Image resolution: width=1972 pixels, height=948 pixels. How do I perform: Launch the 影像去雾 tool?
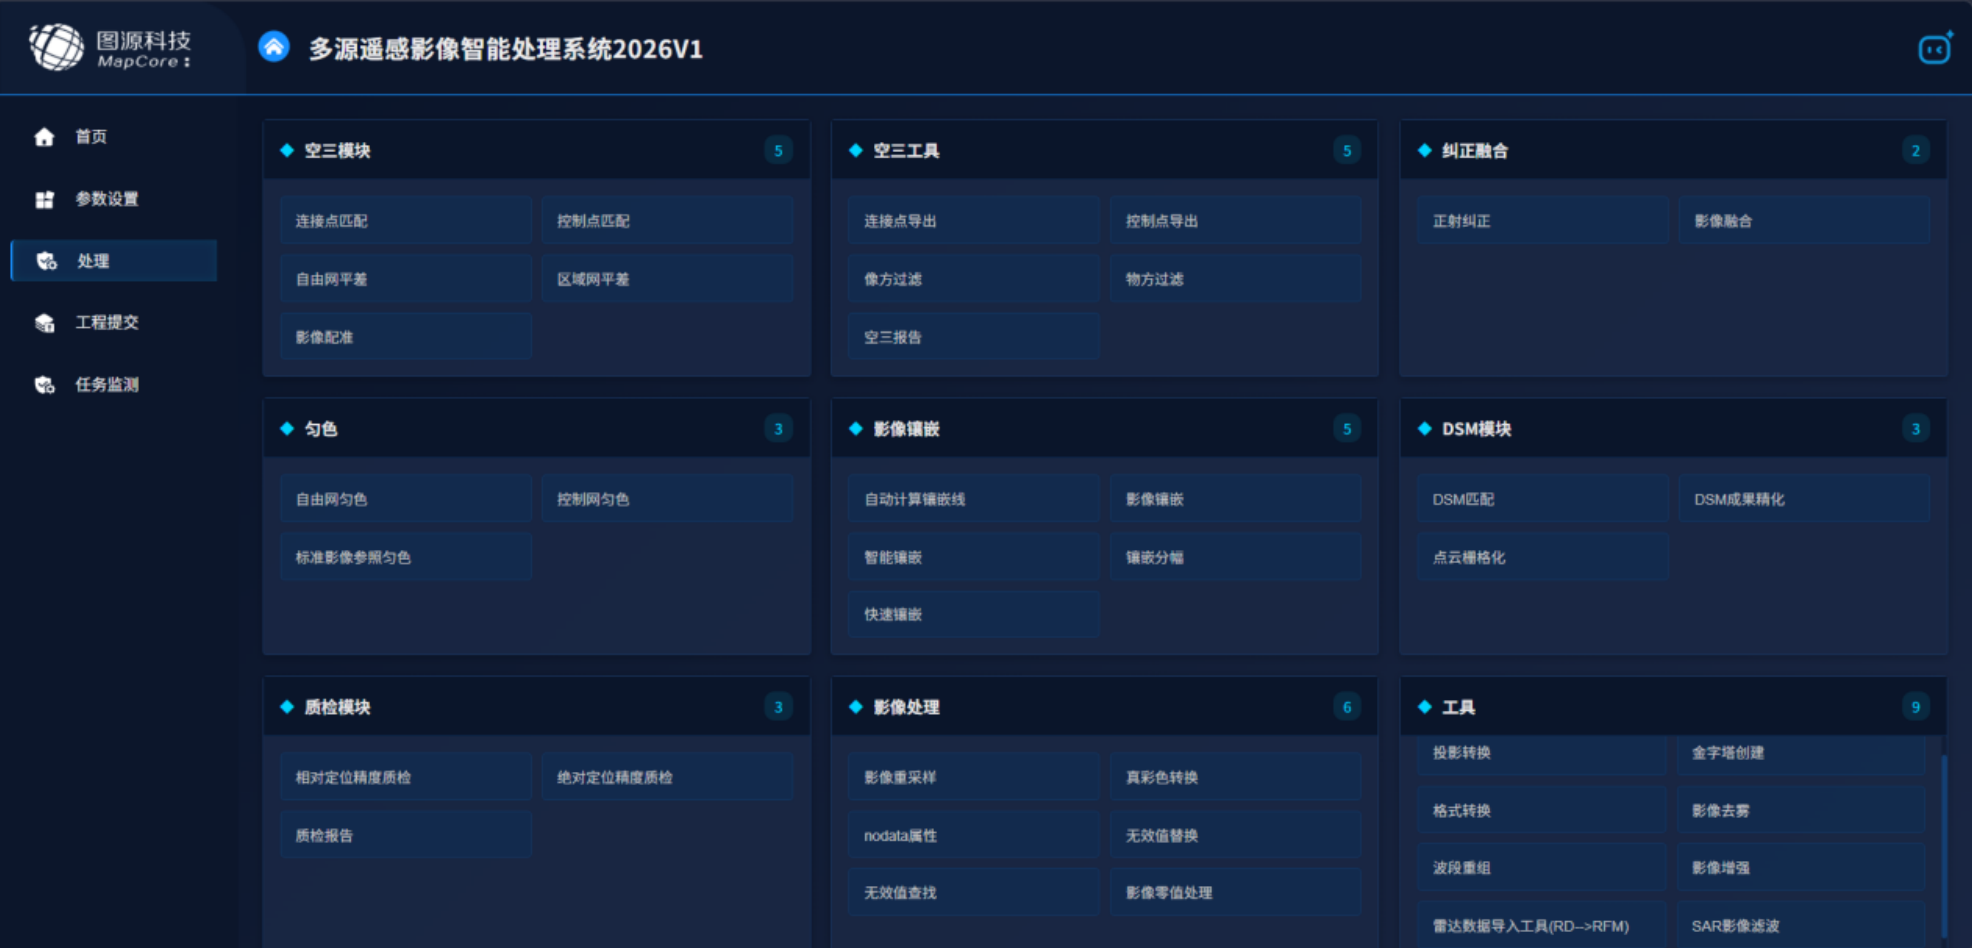(1802, 811)
